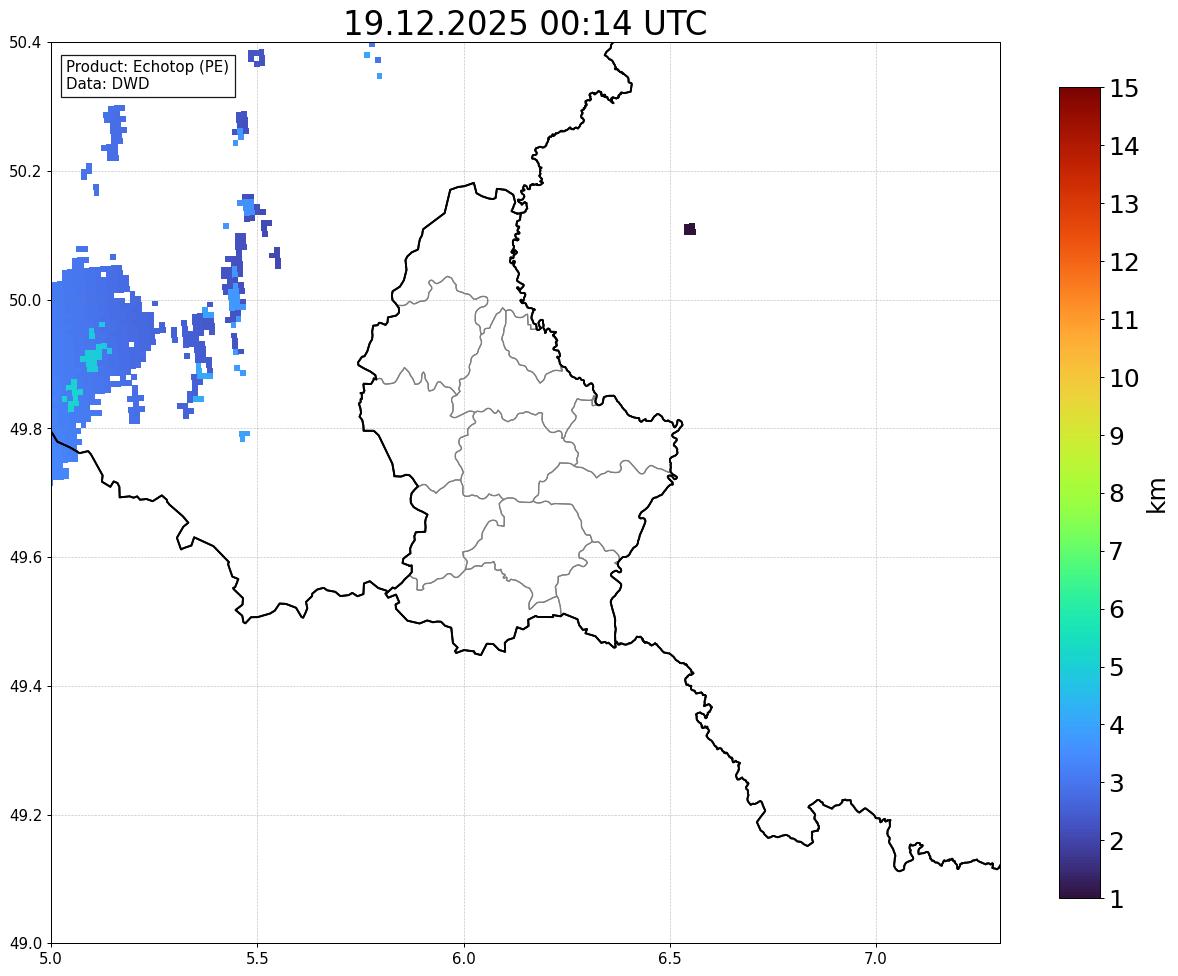
Task: Click longitude axis label 6.0
Action: 464,959
